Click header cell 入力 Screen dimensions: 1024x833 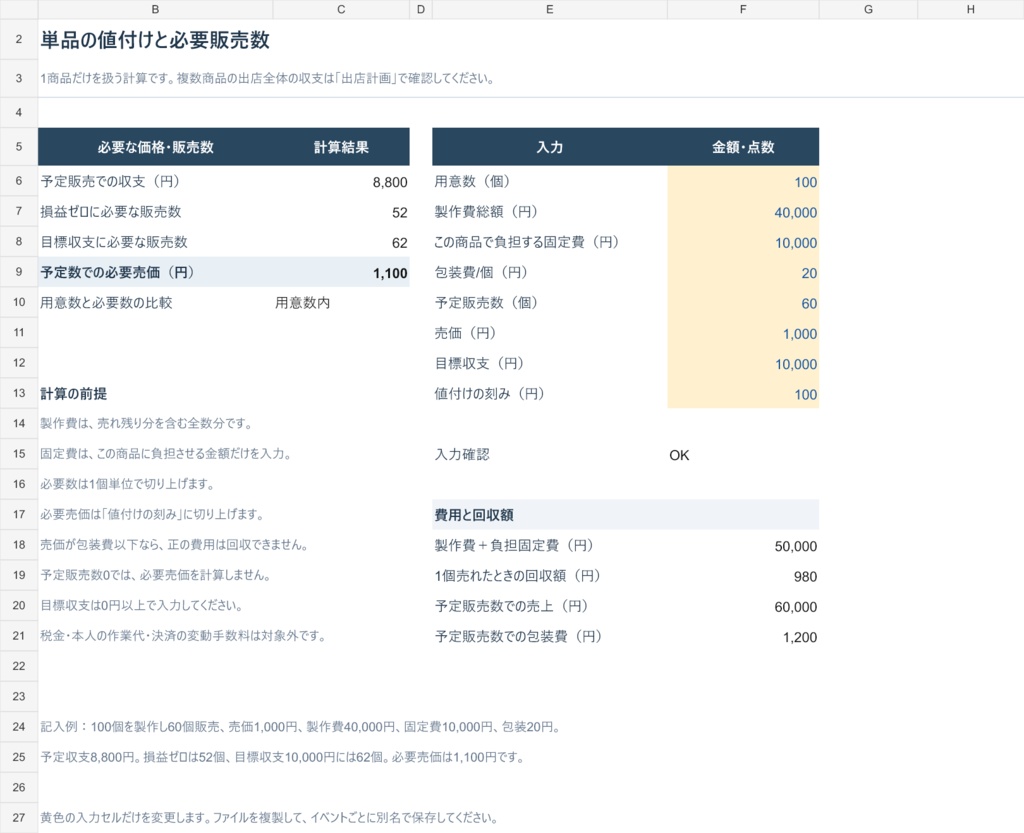click(549, 147)
